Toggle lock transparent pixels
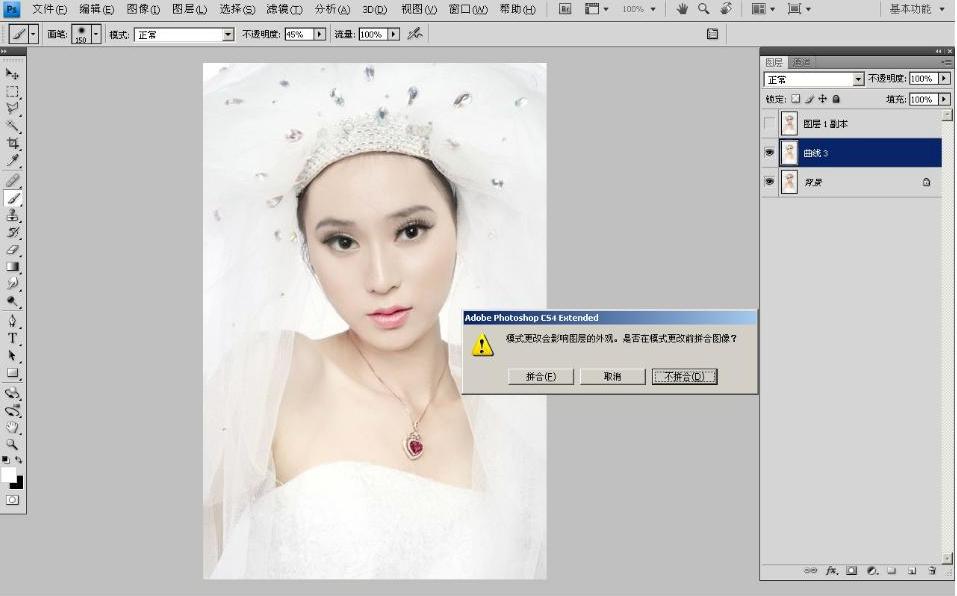The width and height of the screenshot is (957, 596). click(x=795, y=99)
